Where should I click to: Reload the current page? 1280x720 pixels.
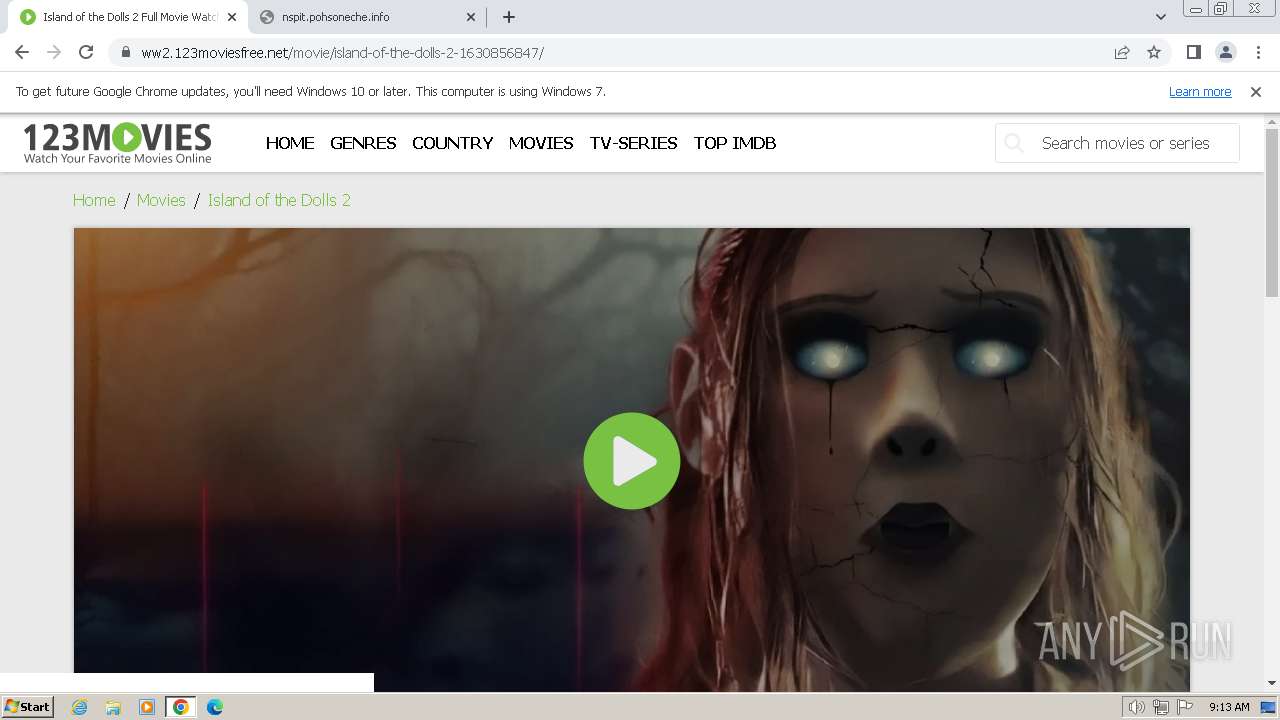[86, 52]
